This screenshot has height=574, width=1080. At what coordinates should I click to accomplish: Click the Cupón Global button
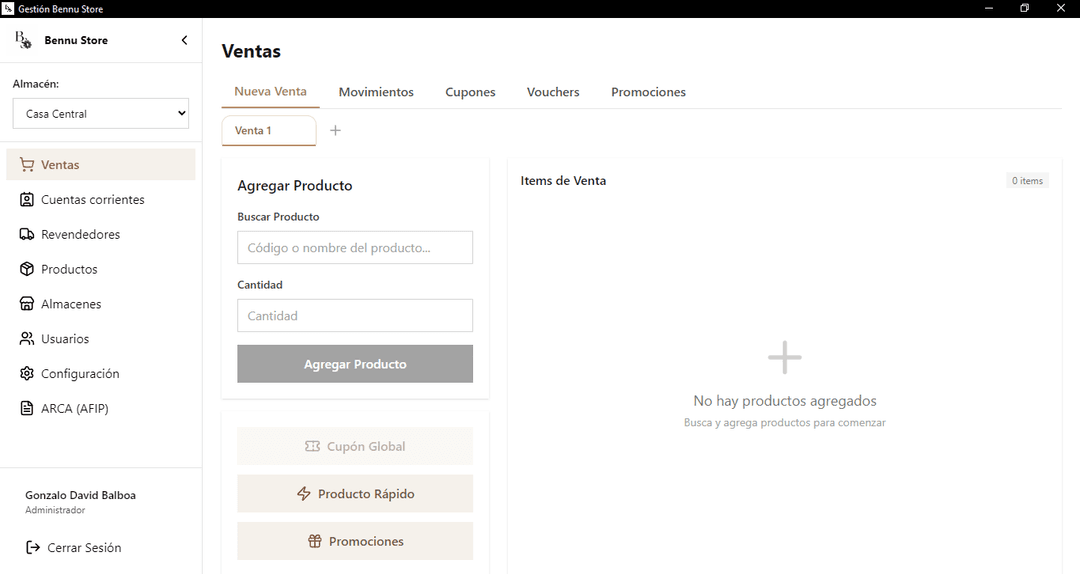pos(355,447)
